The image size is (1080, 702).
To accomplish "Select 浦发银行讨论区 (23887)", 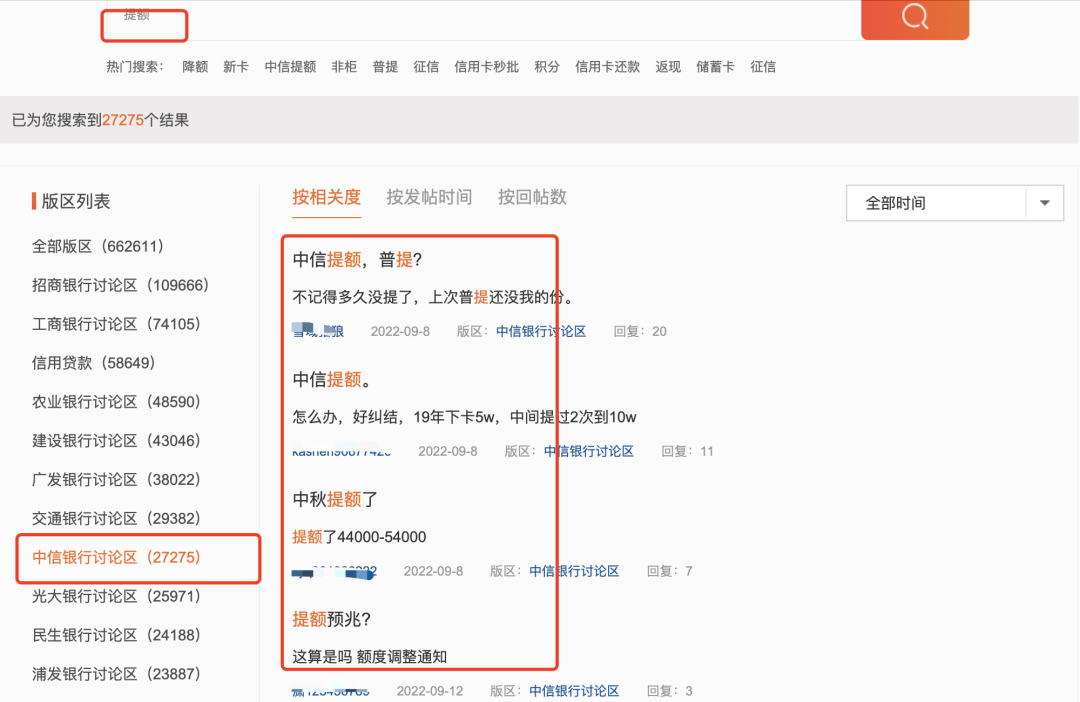I will (x=116, y=674).
